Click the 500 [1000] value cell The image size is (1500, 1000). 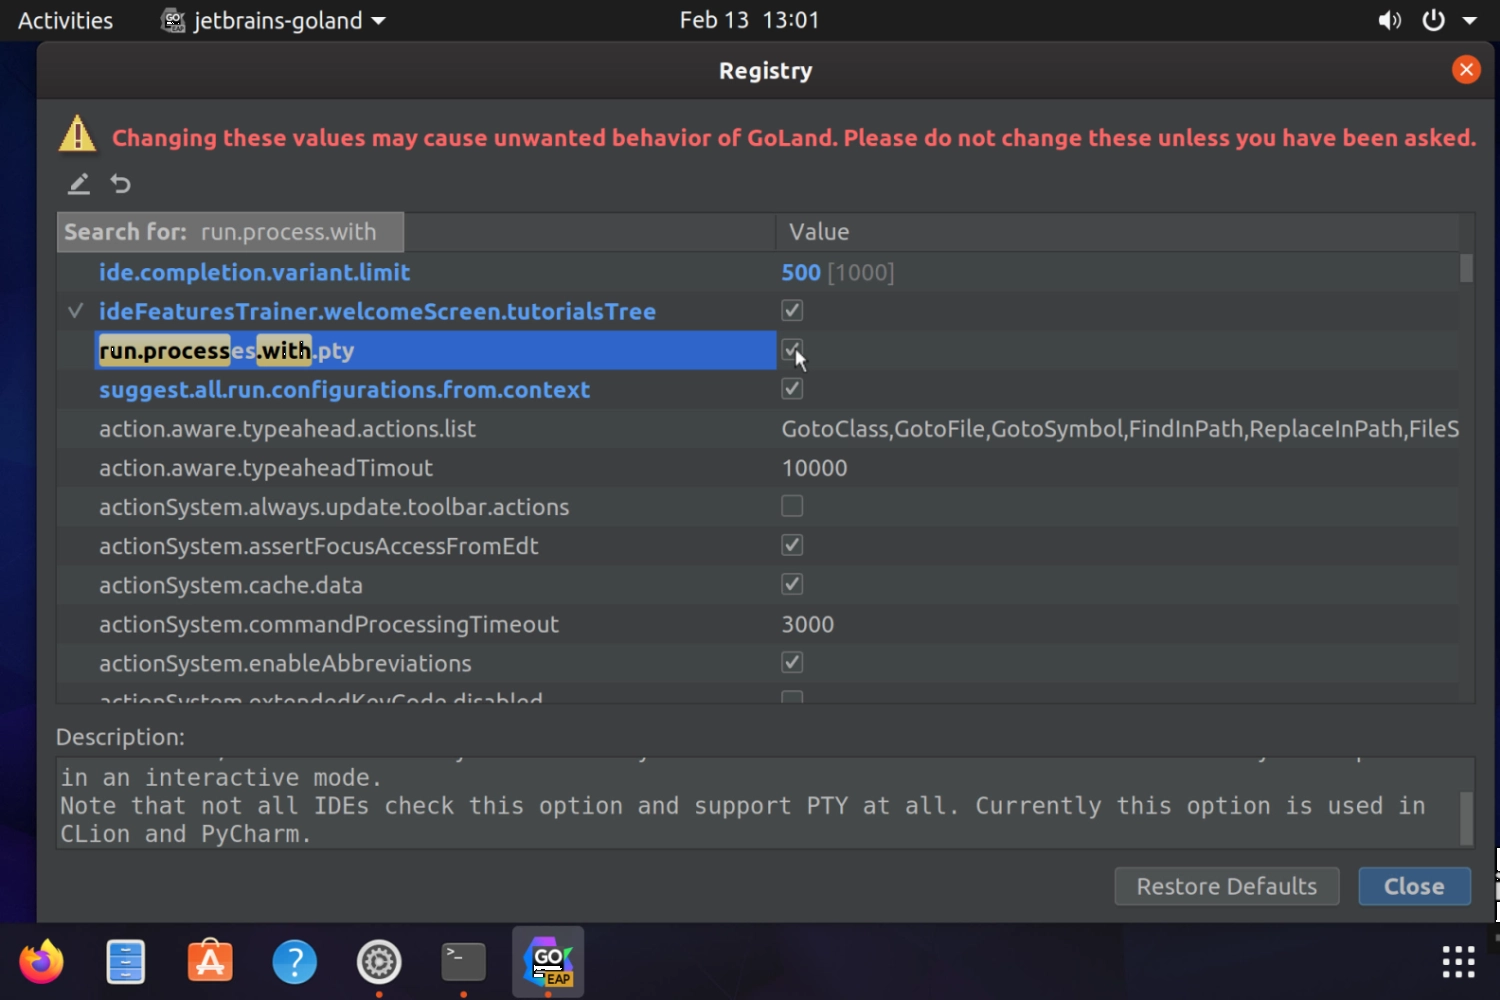[x=838, y=272]
